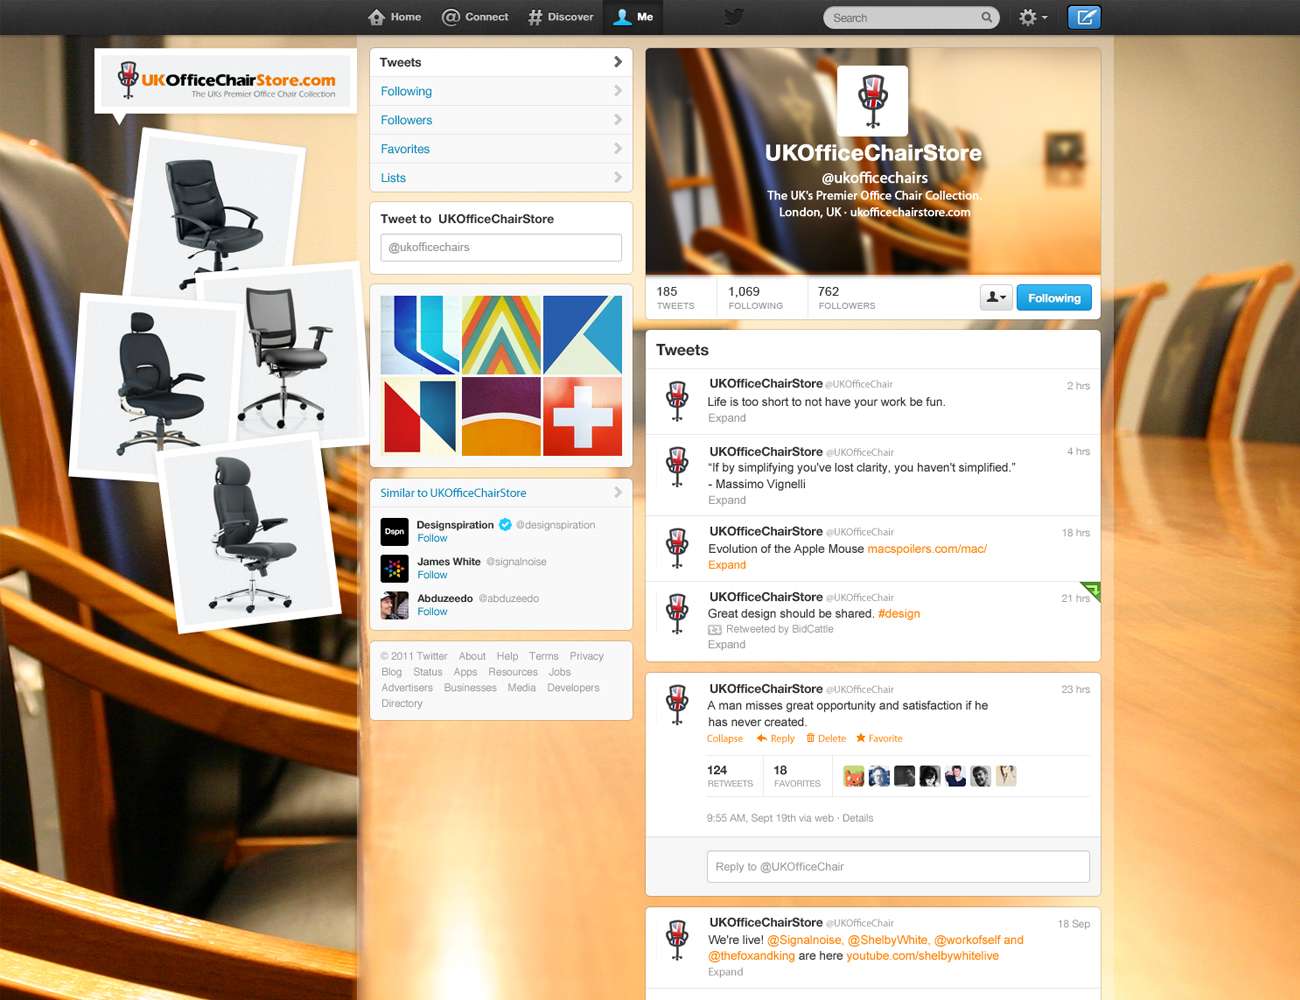Click avatar beside Massimo Vignelli quote tweet
Viewport: 1300px width, 1000px height.
point(678,468)
